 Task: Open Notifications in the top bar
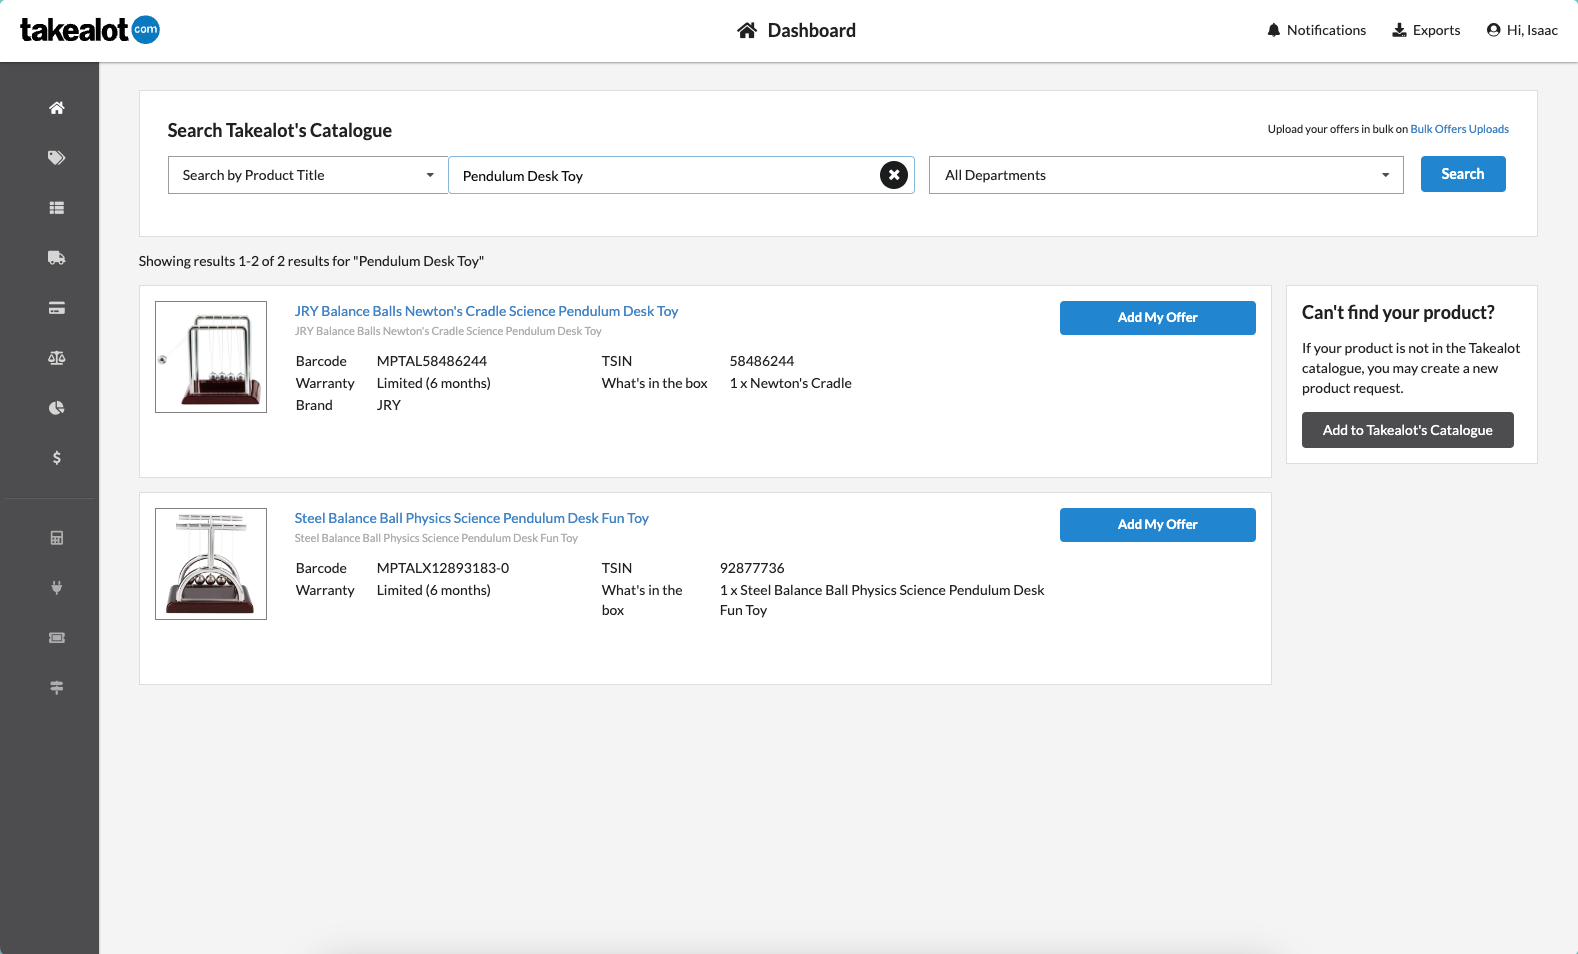pyautogui.click(x=1316, y=30)
